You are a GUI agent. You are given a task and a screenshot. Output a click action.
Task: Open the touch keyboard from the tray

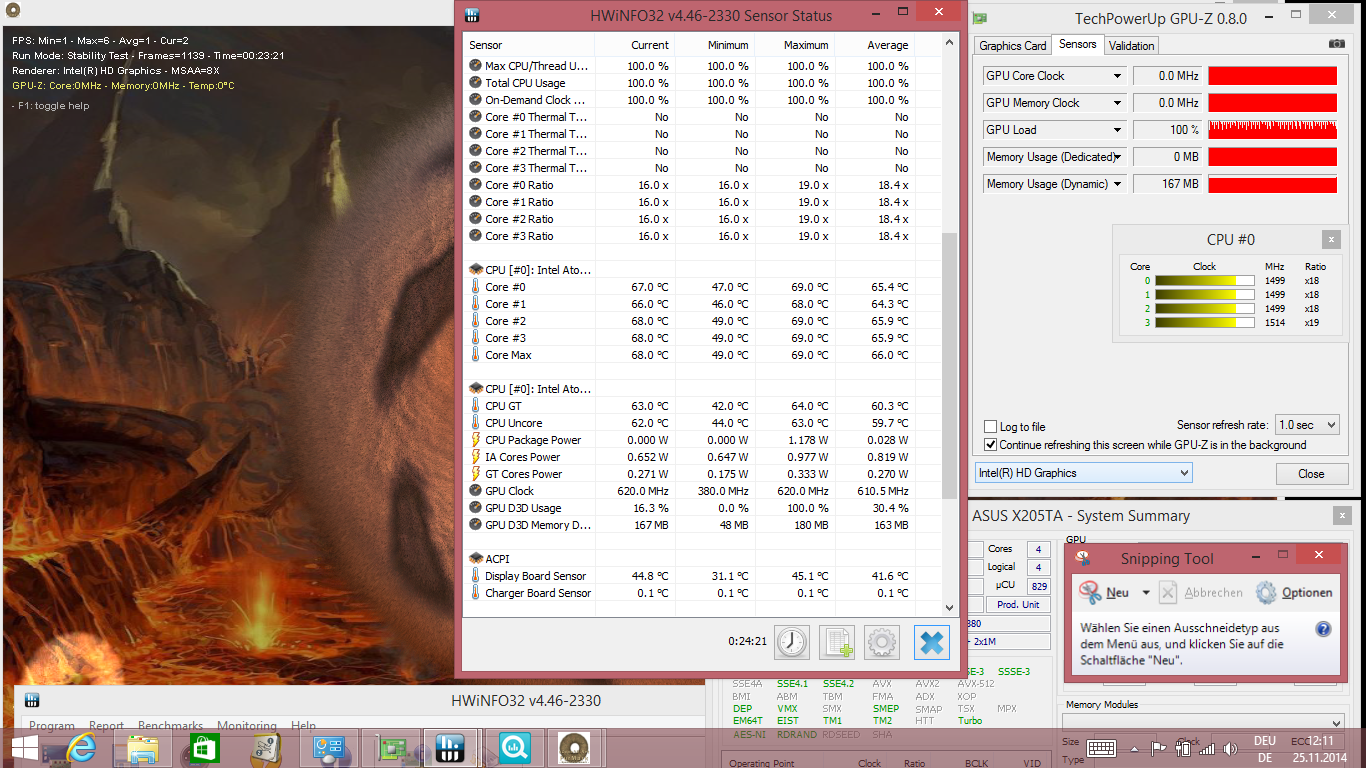click(1101, 748)
